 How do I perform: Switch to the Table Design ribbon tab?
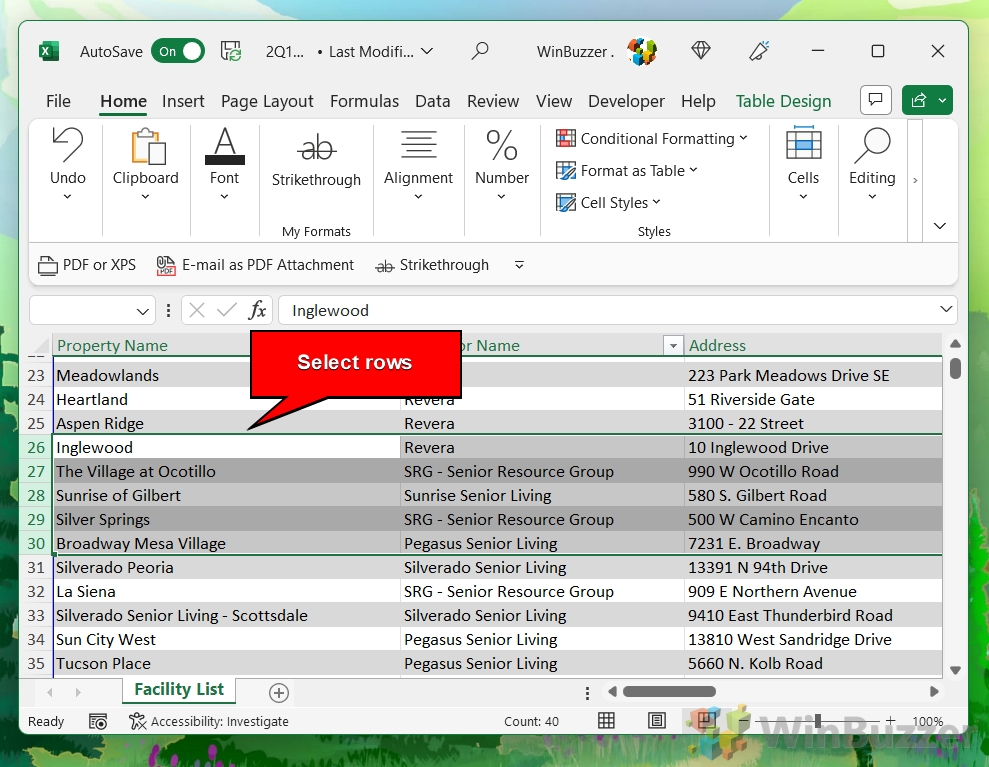(x=783, y=101)
